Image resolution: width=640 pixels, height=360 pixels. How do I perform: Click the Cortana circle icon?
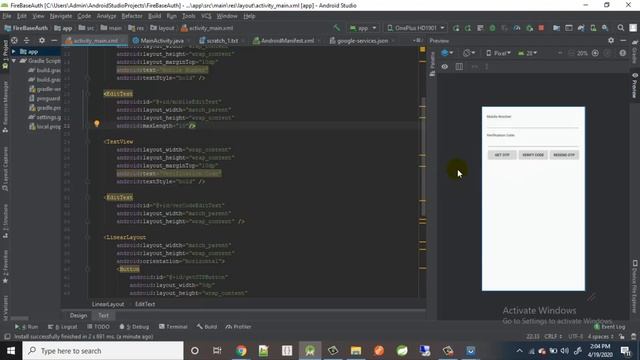pyautogui.click(x=195, y=351)
